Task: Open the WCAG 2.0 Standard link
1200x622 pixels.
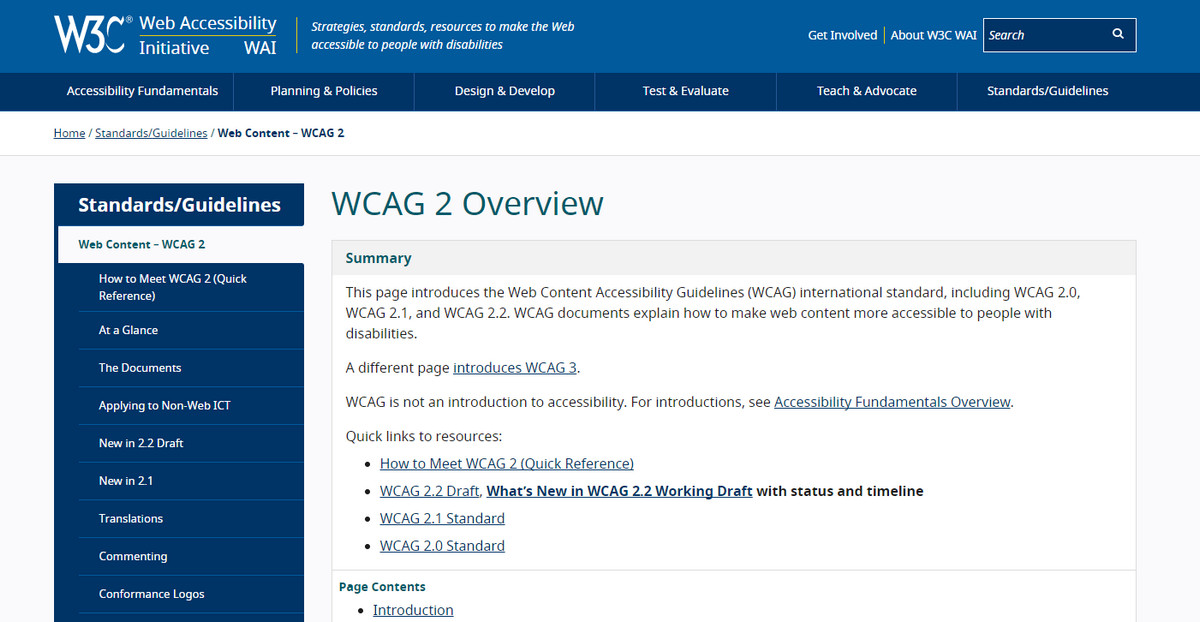Action: click(x=442, y=546)
